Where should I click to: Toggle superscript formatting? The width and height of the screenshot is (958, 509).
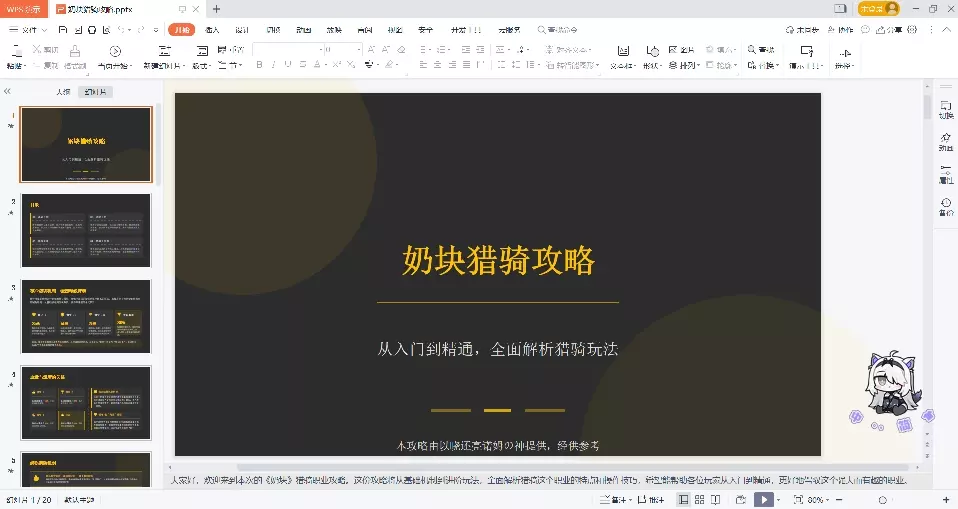pos(336,64)
